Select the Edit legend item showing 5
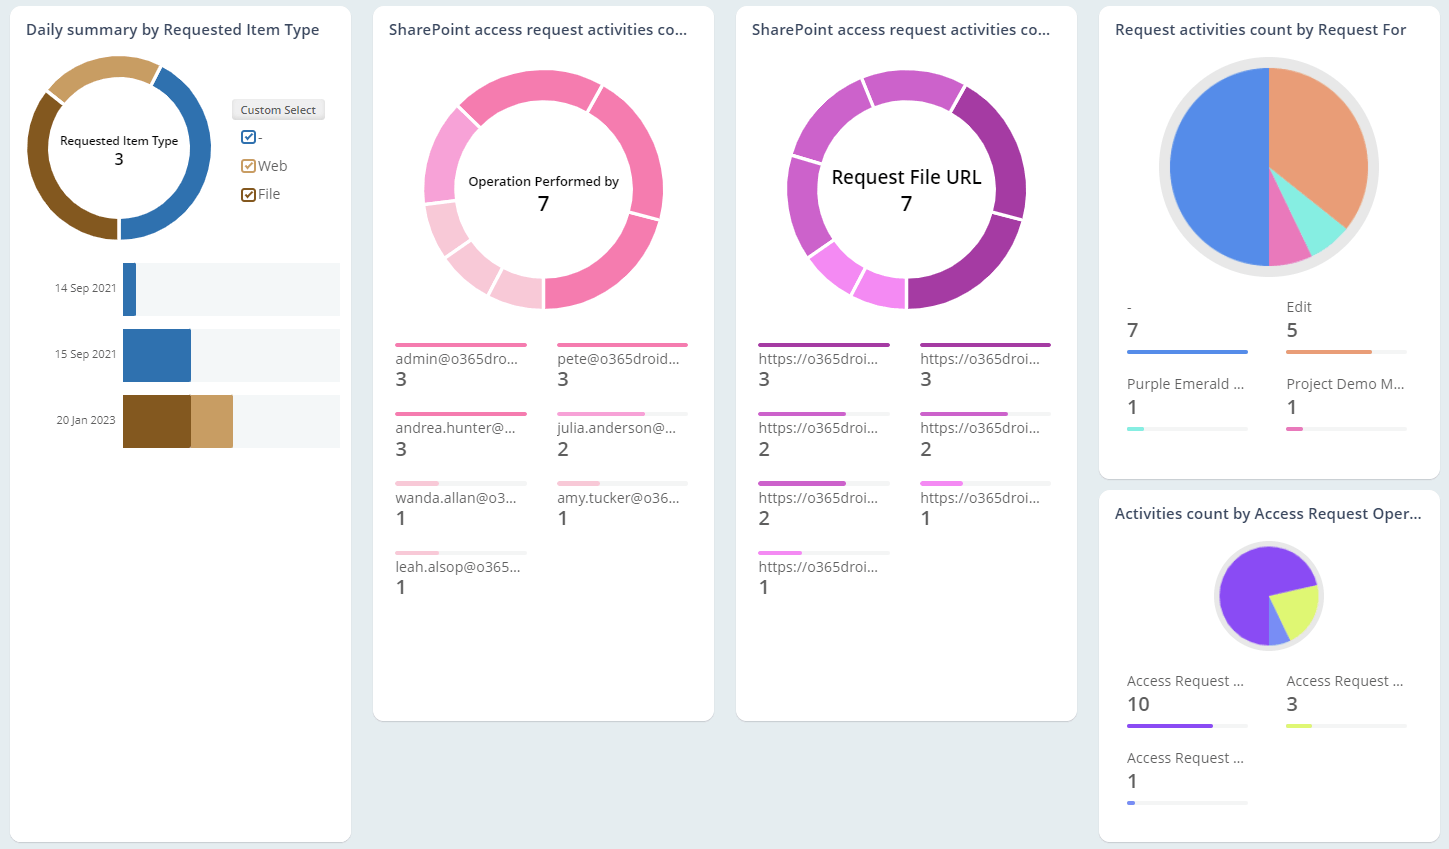Viewport: 1449px width, 849px height. click(1300, 308)
